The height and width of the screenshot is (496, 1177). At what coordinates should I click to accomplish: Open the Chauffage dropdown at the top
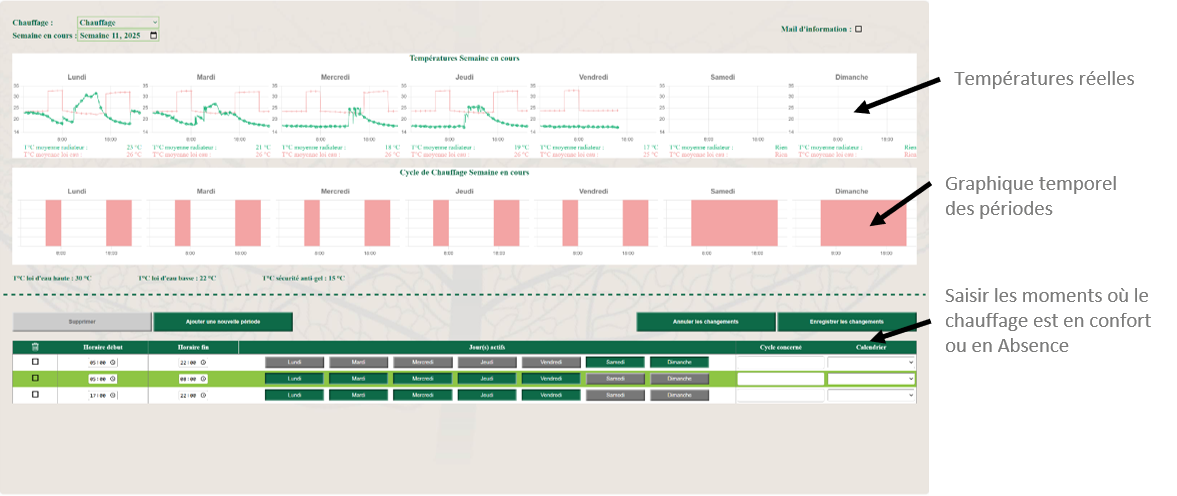click(x=118, y=21)
